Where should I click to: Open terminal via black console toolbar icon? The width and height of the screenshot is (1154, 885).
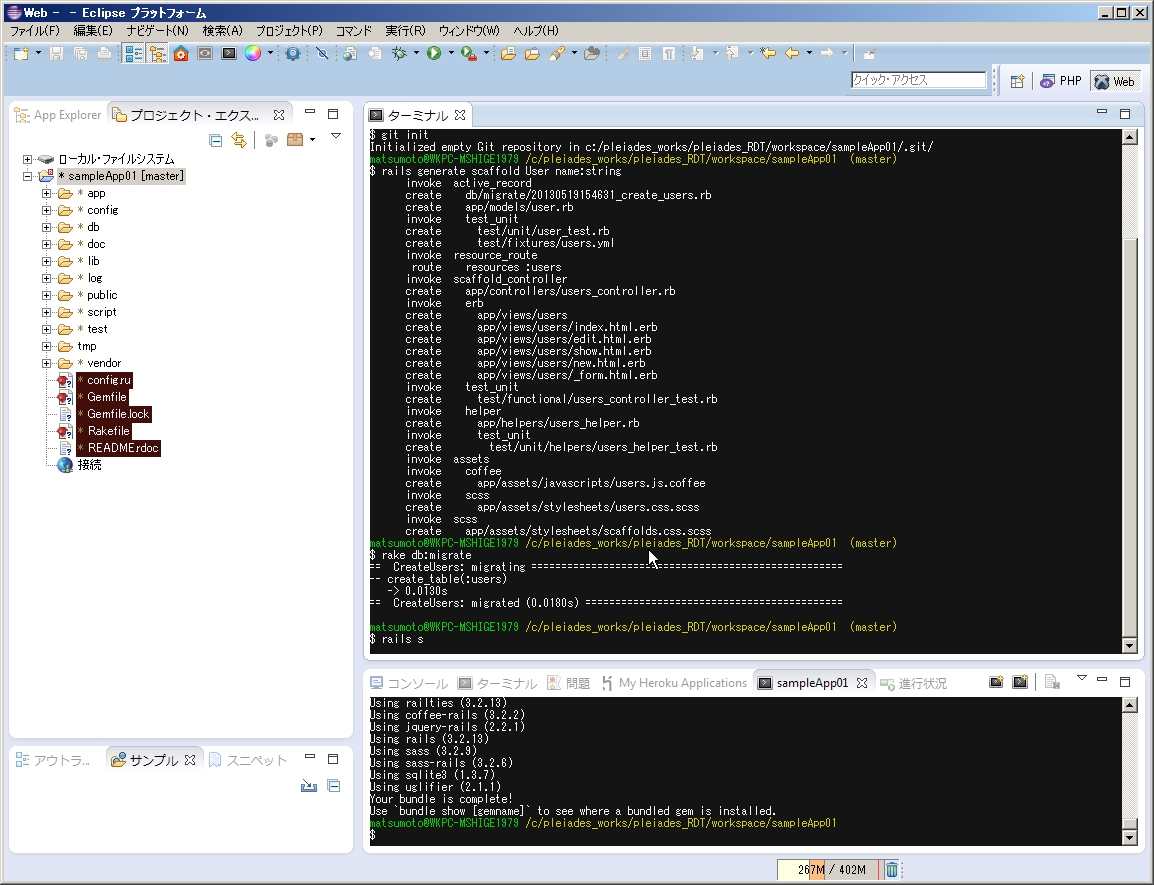coord(230,54)
